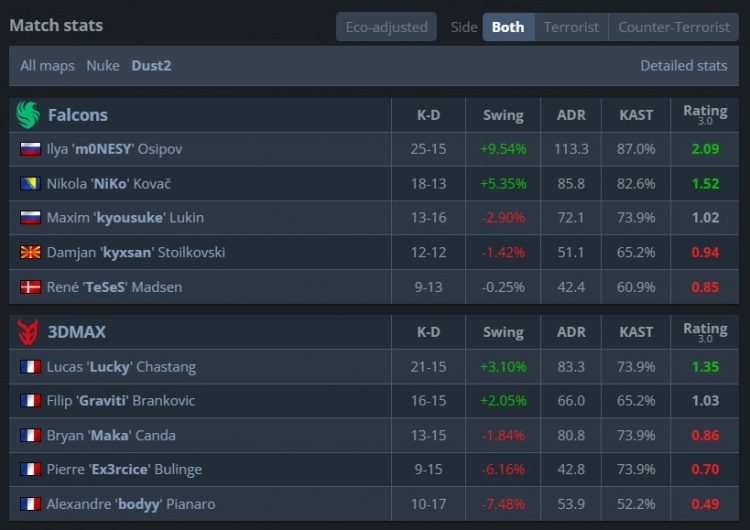Switch side filter to Terrorist
Image resolution: width=750 pixels, height=530 pixels.
click(x=571, y=27)
